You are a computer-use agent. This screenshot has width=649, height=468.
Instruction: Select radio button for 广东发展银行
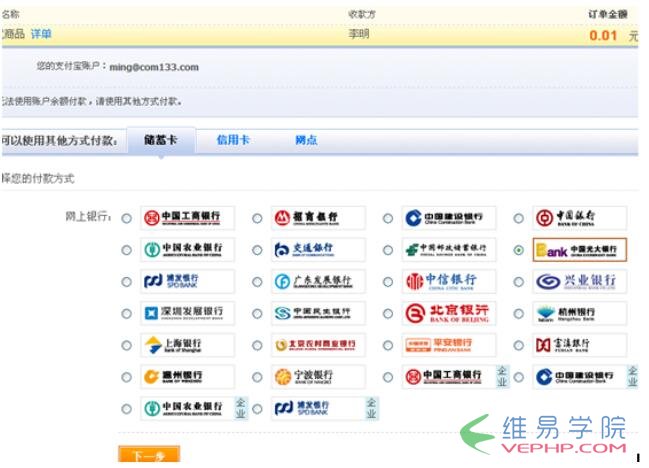[x=257, y=282]
